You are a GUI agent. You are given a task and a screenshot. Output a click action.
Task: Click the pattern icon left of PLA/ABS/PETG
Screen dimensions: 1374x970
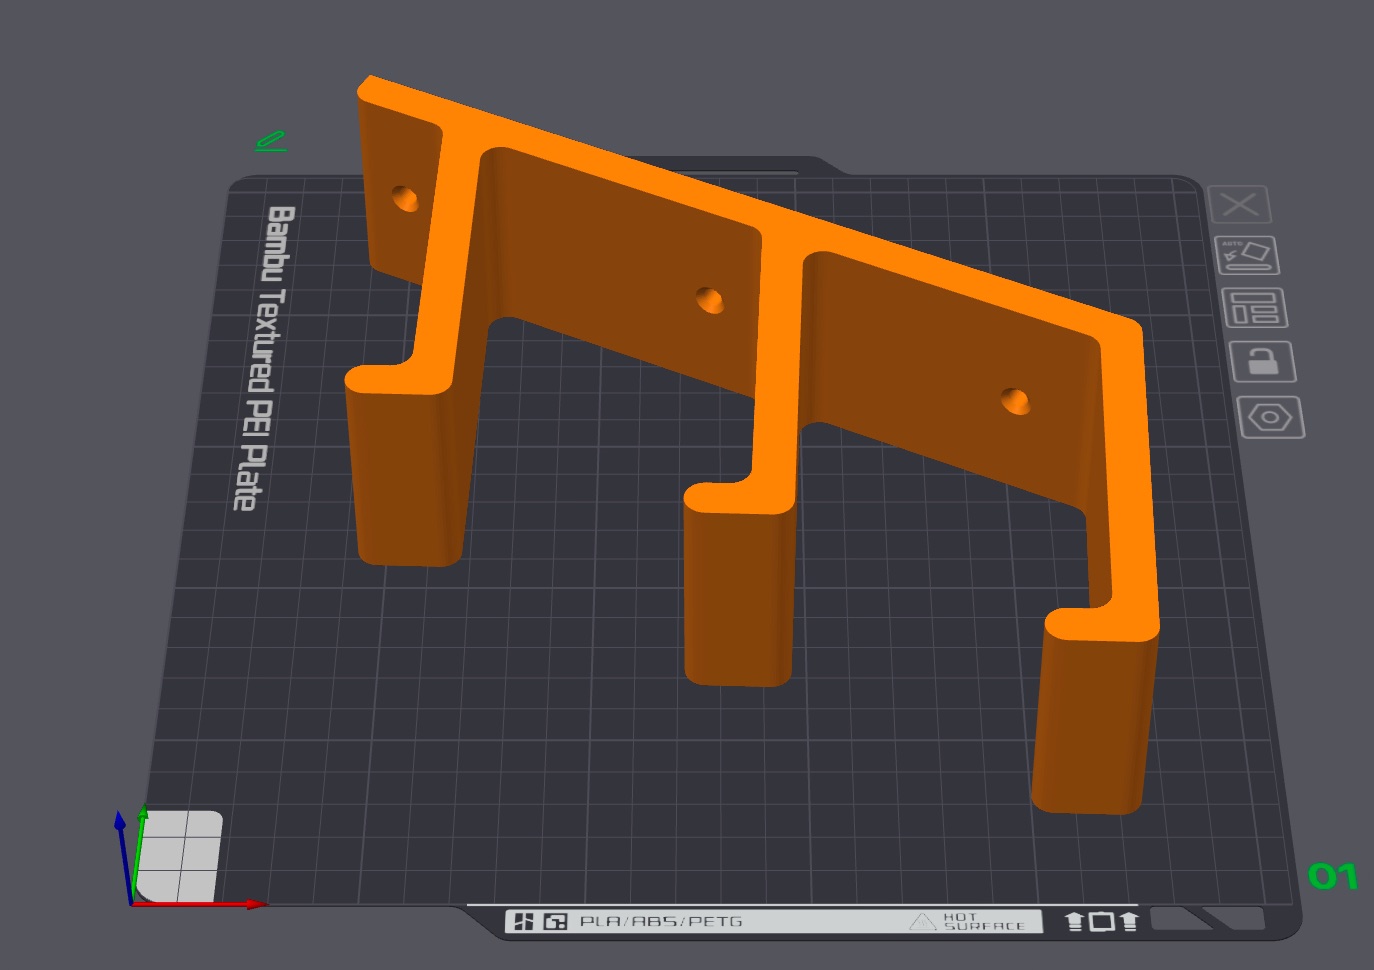(x=555, y=921)
